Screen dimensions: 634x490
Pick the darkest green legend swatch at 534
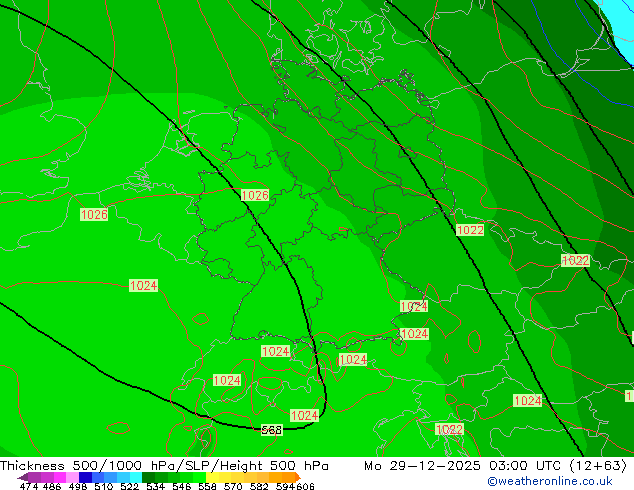click(148, 477)
